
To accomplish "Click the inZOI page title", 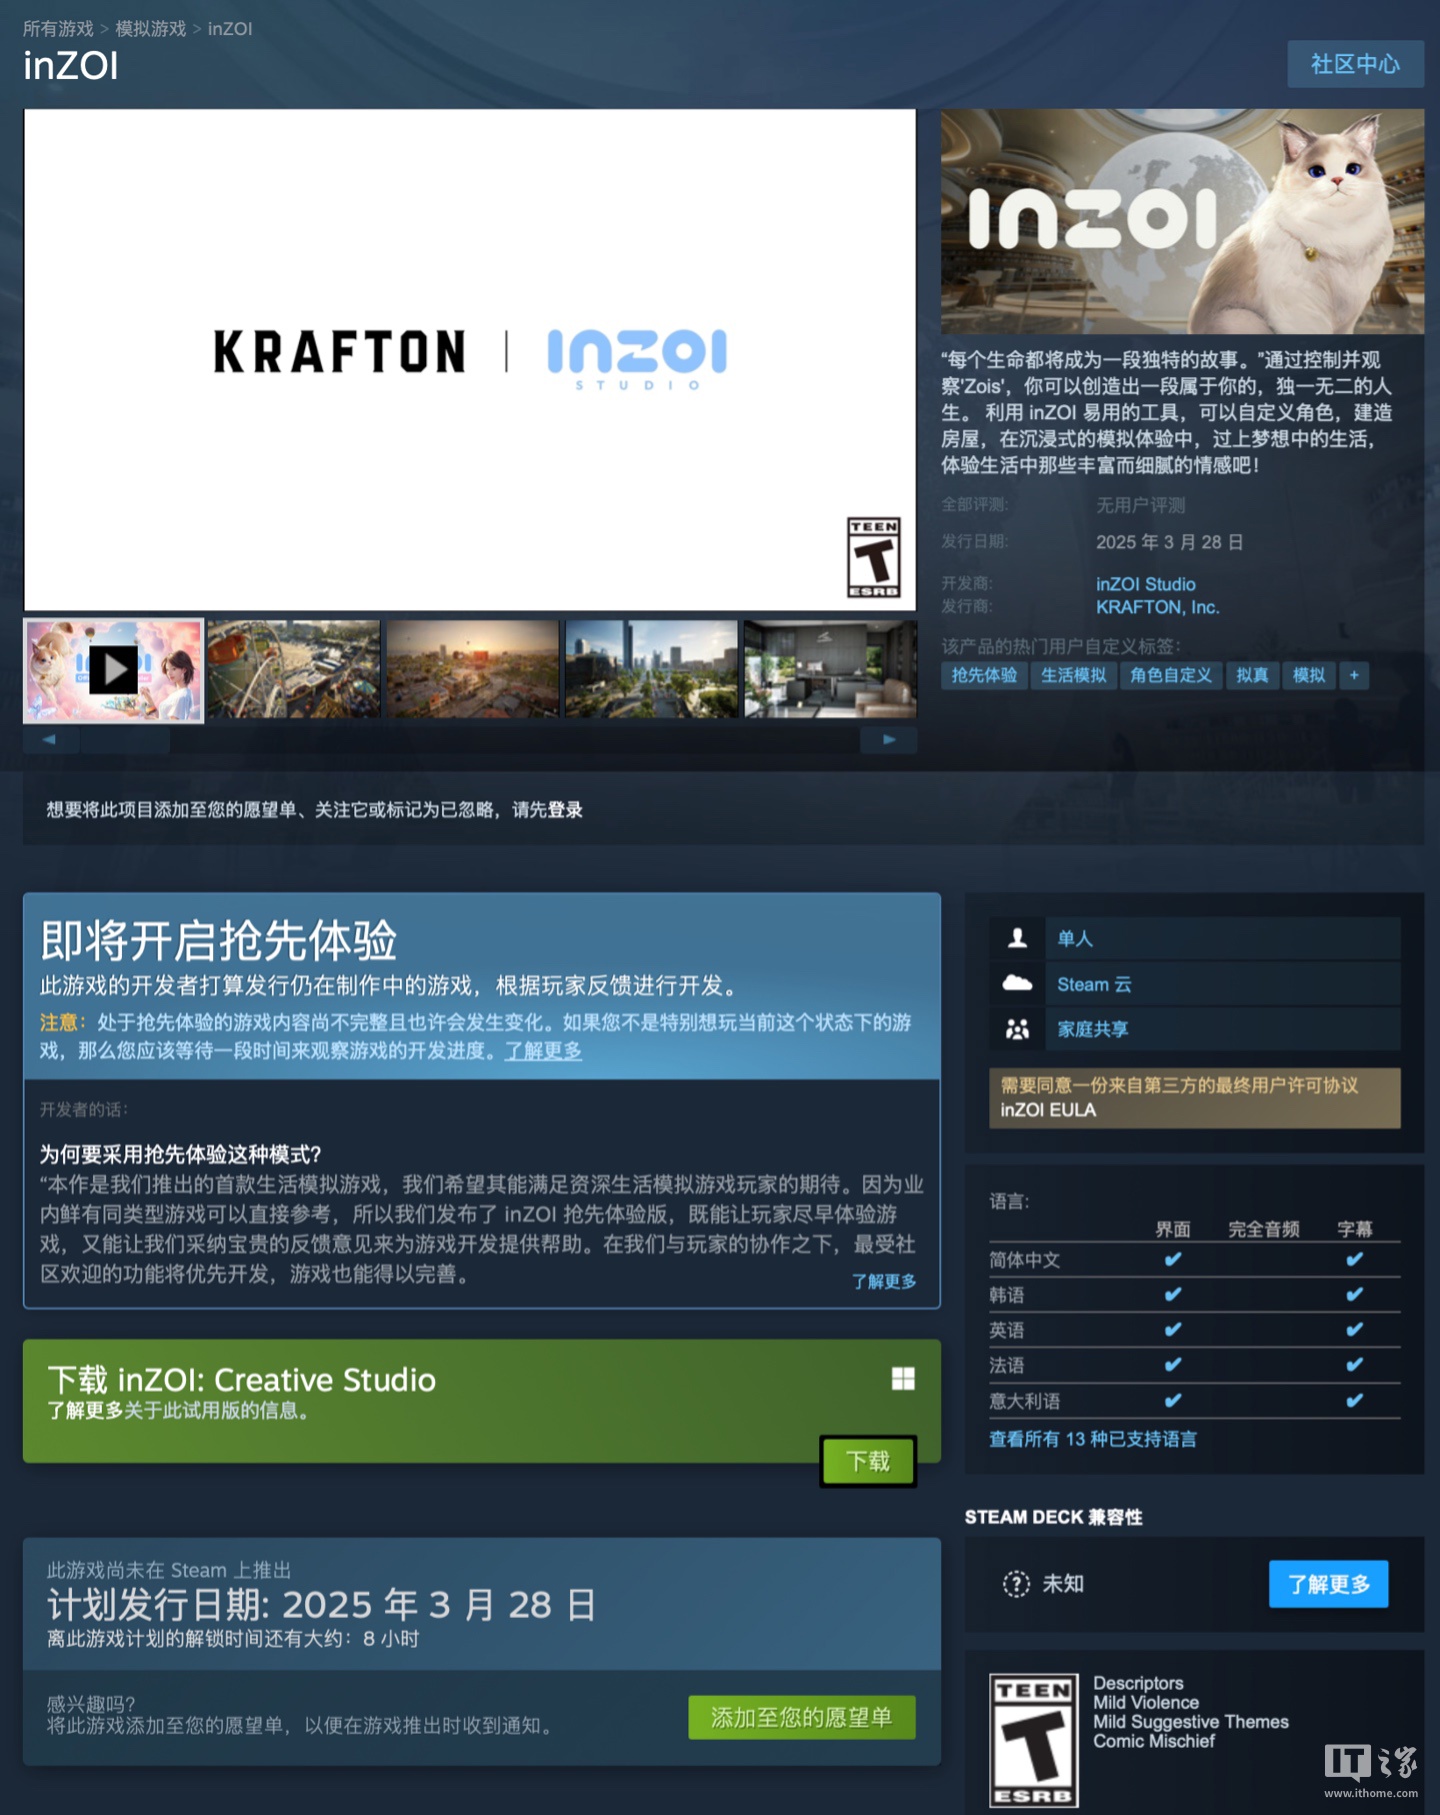I will 71,66.
